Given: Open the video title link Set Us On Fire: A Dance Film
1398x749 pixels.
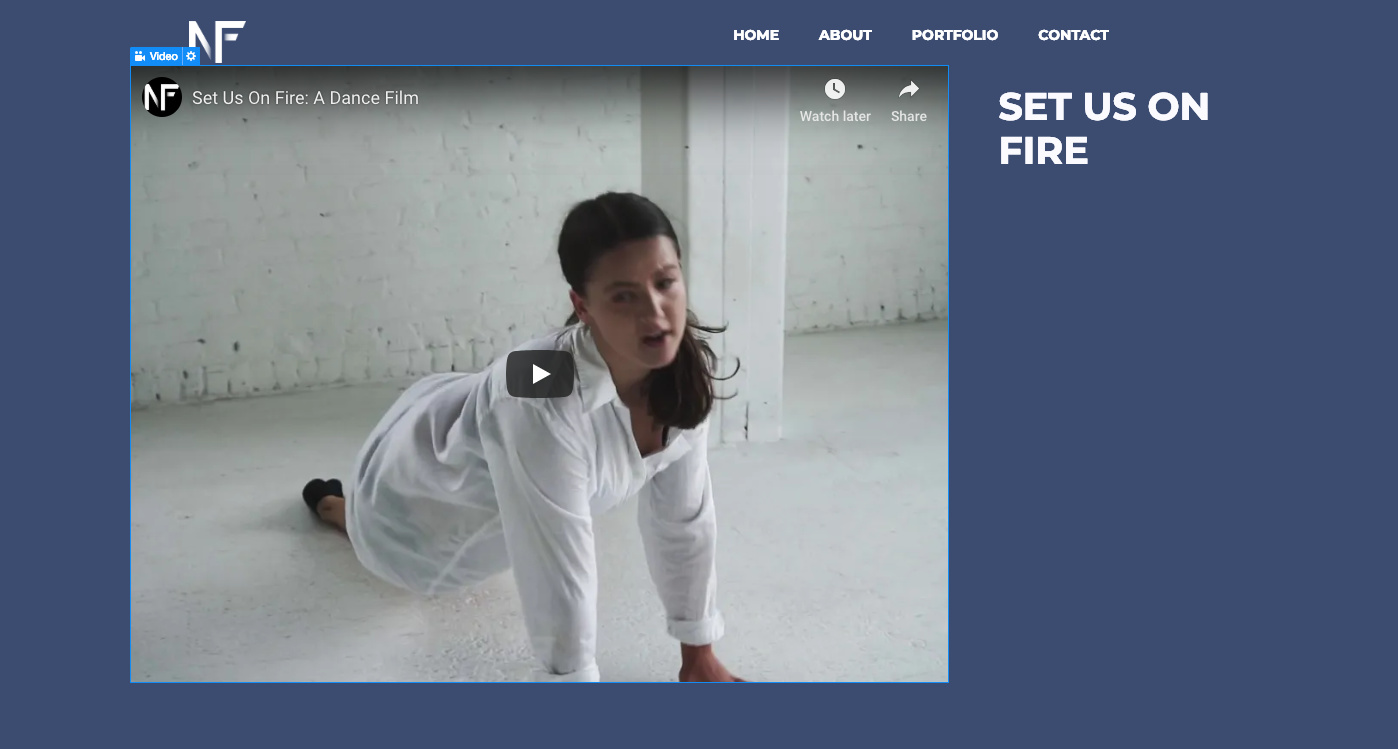Looking at the screenshot, I should point(305,98).
